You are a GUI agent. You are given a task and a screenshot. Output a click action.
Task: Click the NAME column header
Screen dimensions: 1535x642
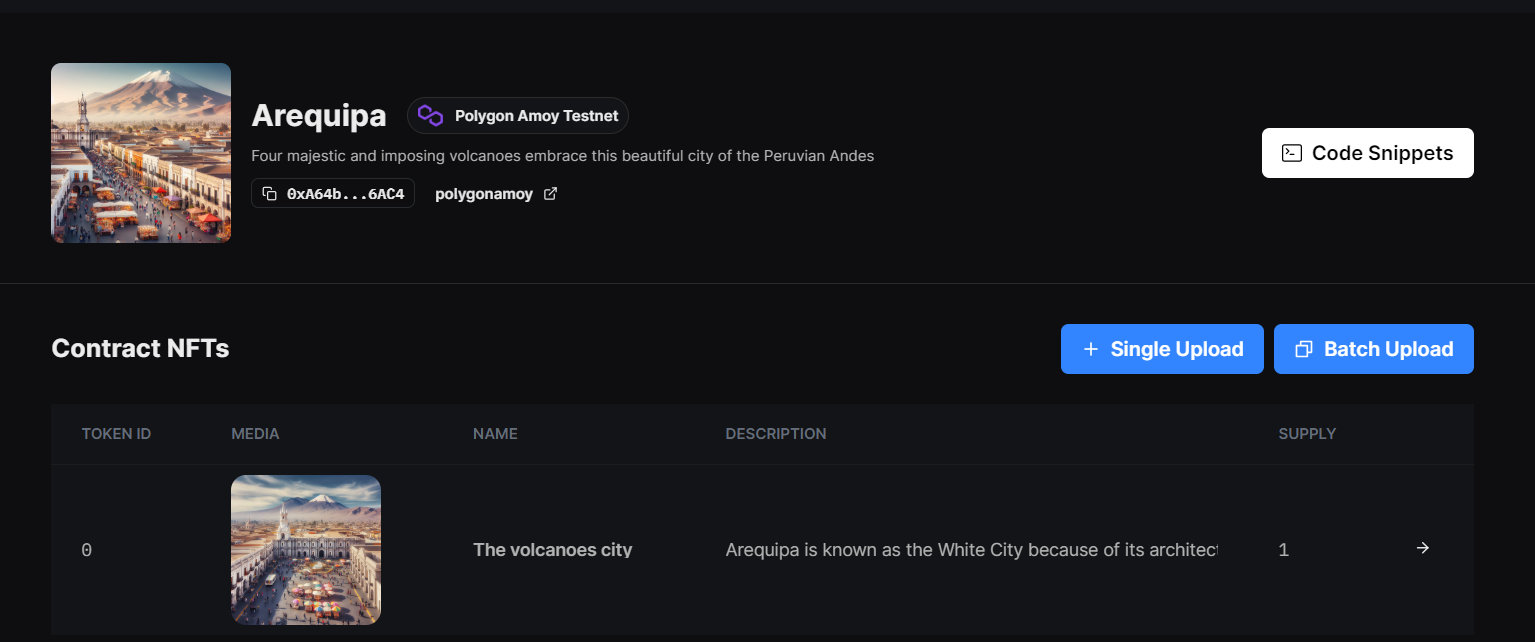point(495,434)
